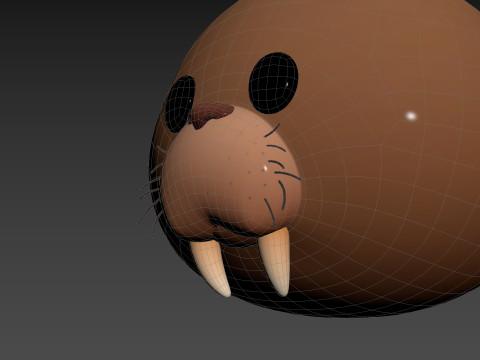Image resolution: width=480 pixels, height=360 pixels.
Task: Click the dark red walrus nose
Action: (212, 114)
